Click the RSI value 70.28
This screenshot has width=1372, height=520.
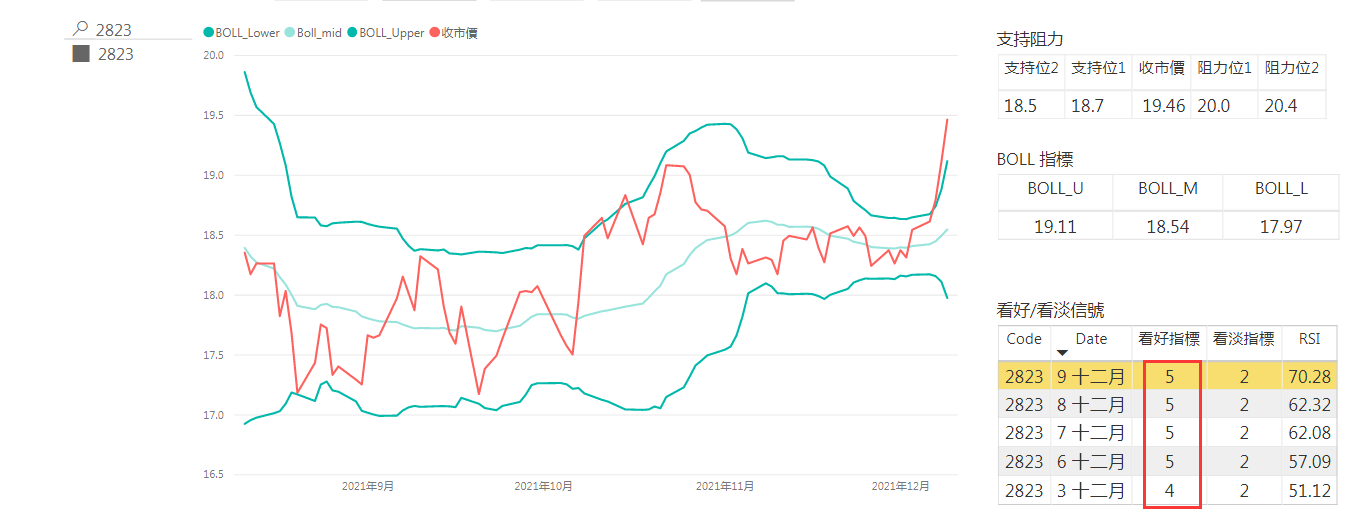click(x=1309, y=376)
